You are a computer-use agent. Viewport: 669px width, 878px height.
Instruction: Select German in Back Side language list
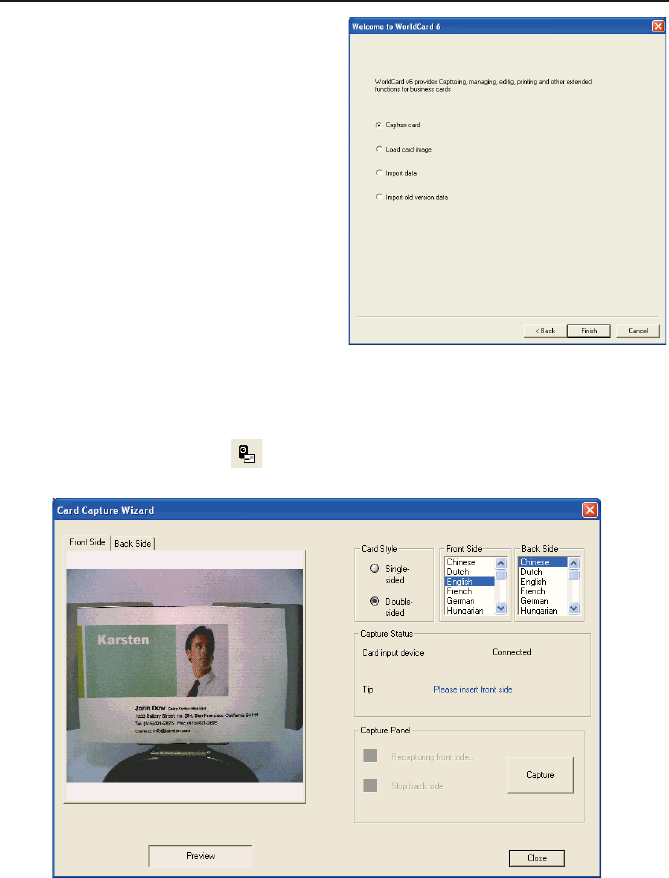[542, 601]
